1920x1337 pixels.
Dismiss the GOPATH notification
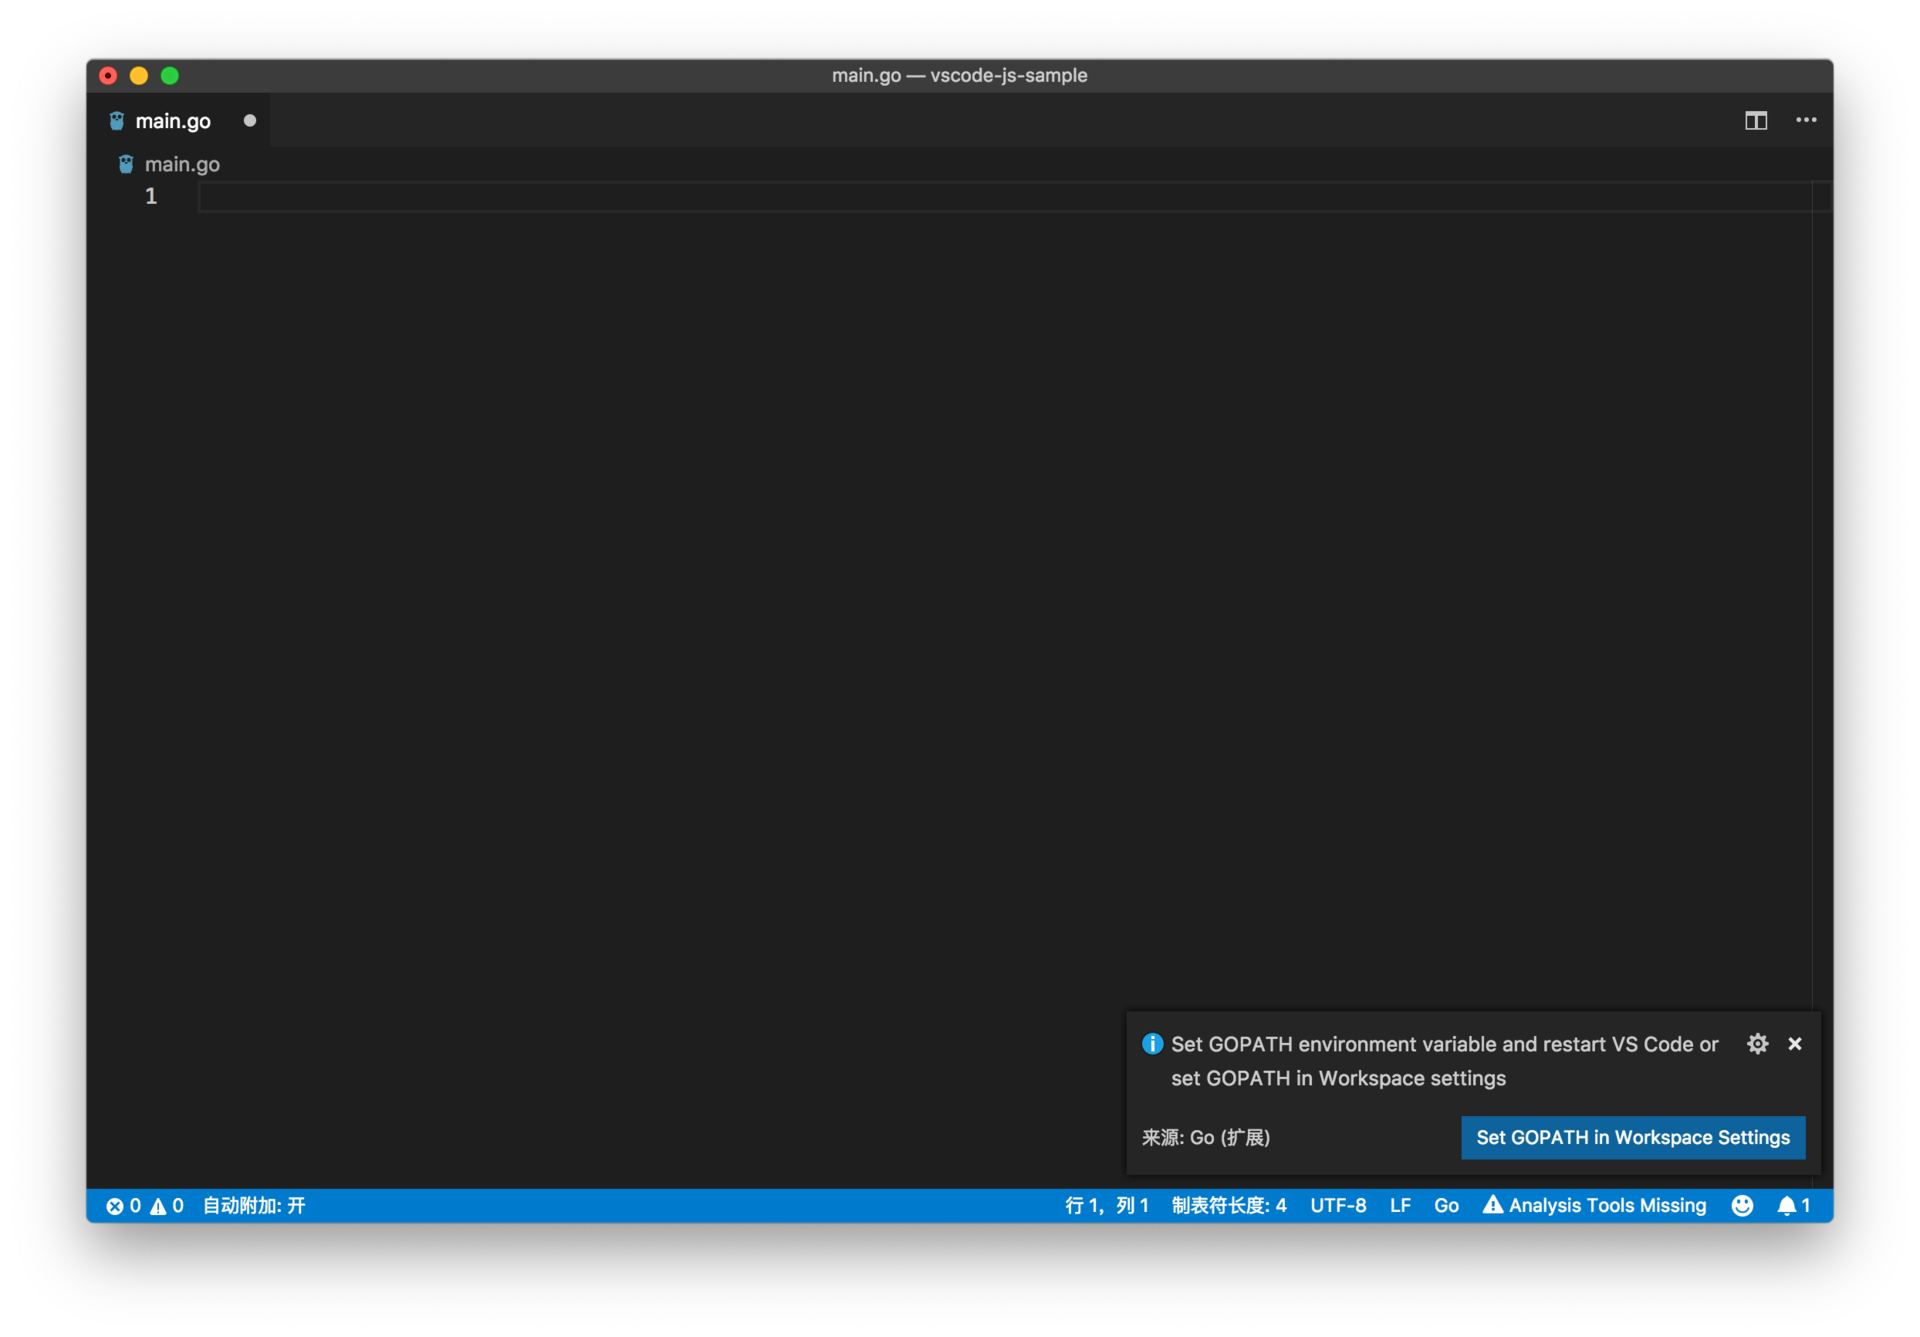click(1795, 1044)
